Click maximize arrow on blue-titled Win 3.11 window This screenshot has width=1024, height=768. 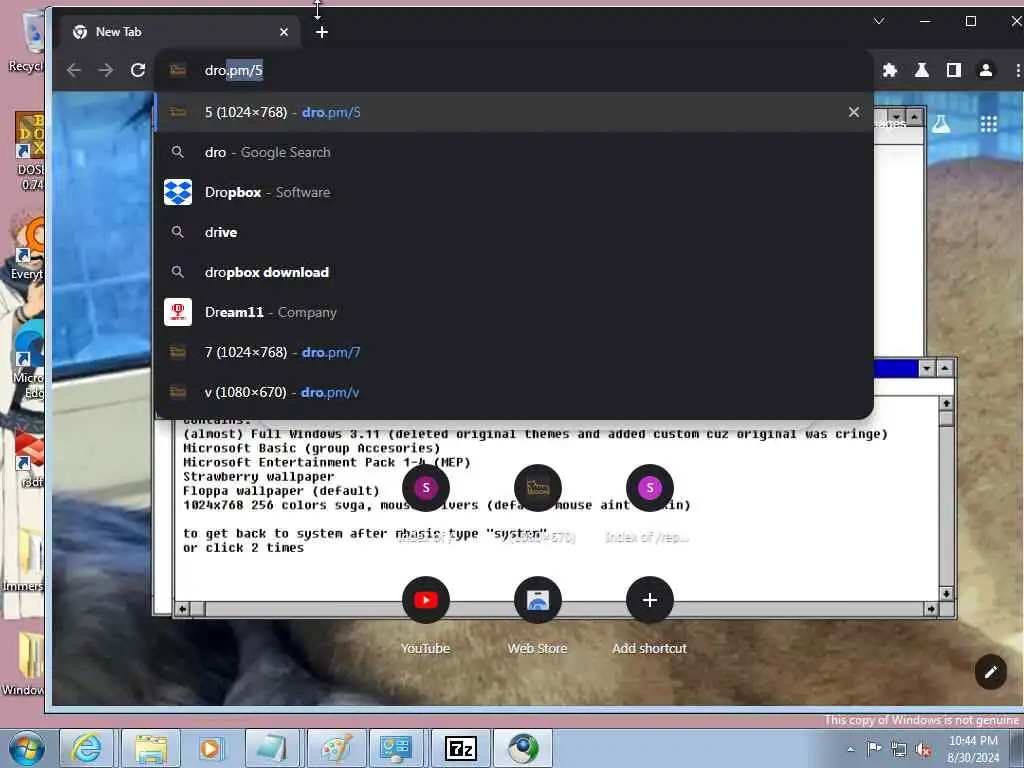pos(945,368)
